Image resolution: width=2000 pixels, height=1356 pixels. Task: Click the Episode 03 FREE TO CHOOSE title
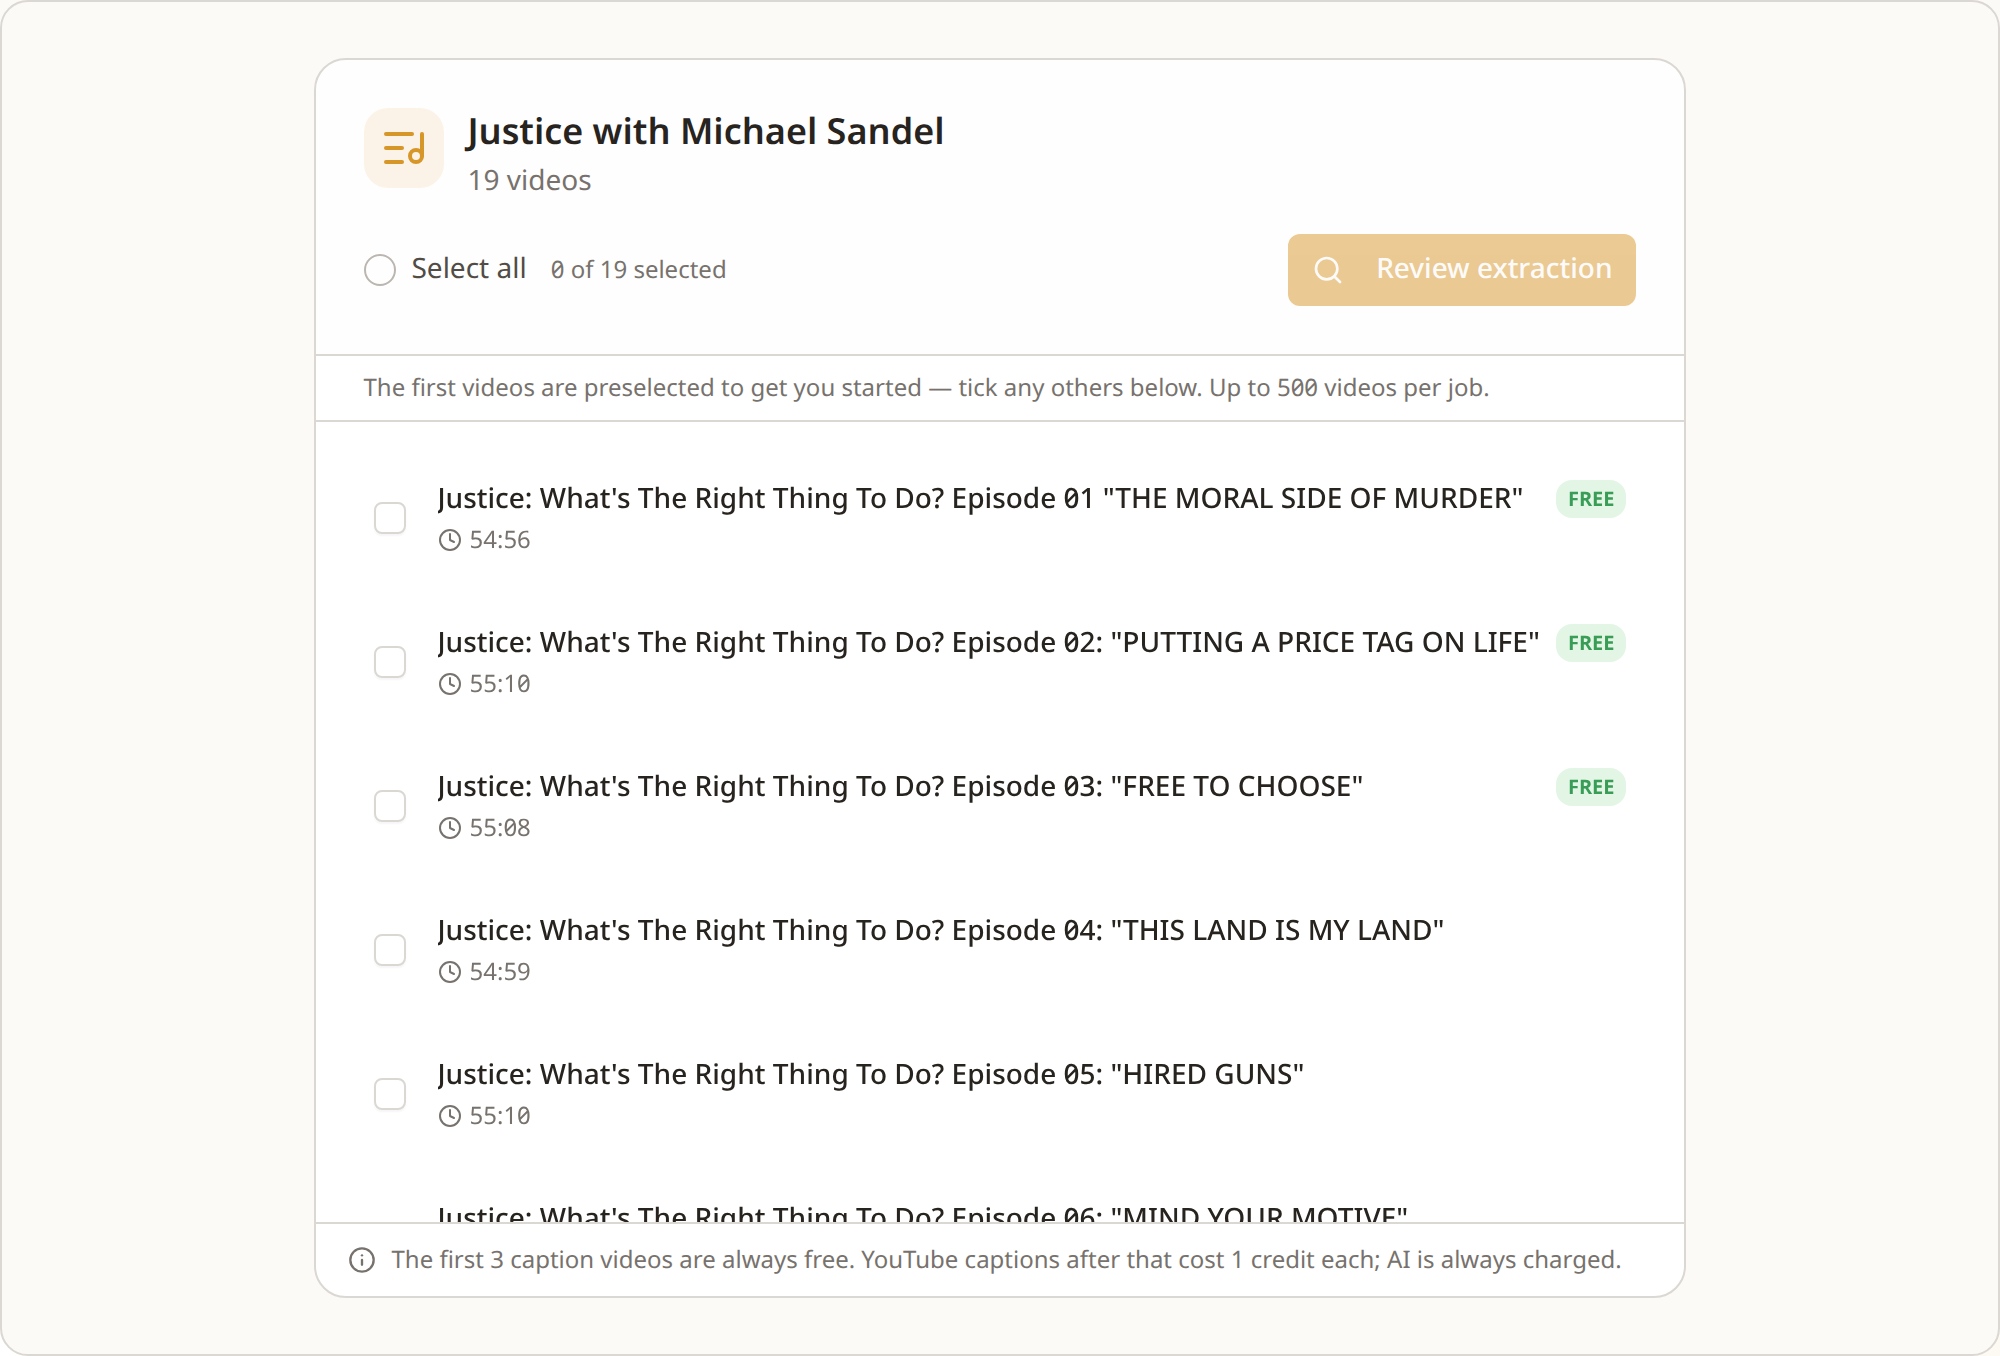coord(900,786)
